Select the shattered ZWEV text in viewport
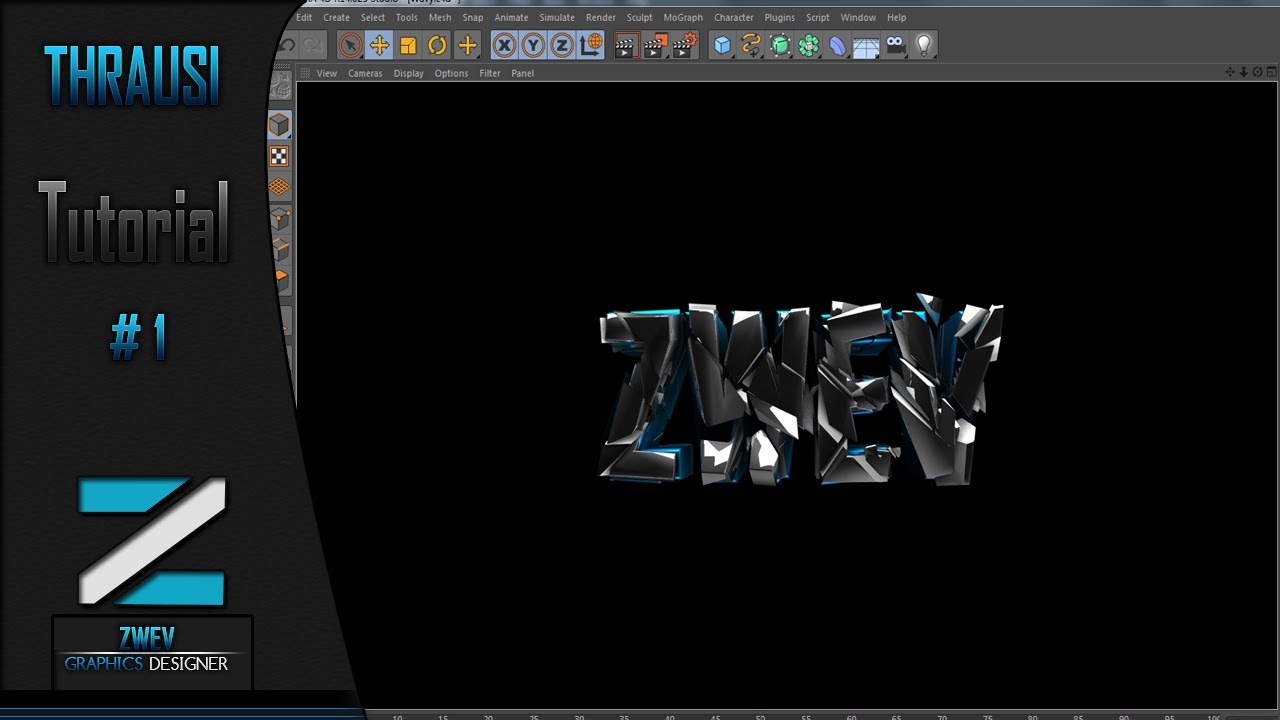Viewport: 1280px width, 720px height. pos(800,392)
